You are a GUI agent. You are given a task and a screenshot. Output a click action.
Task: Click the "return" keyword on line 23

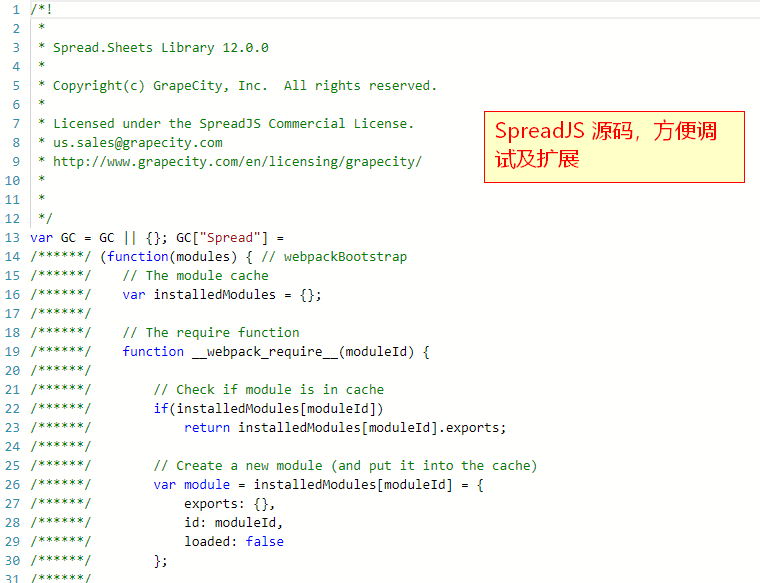(x=206, y=427)
